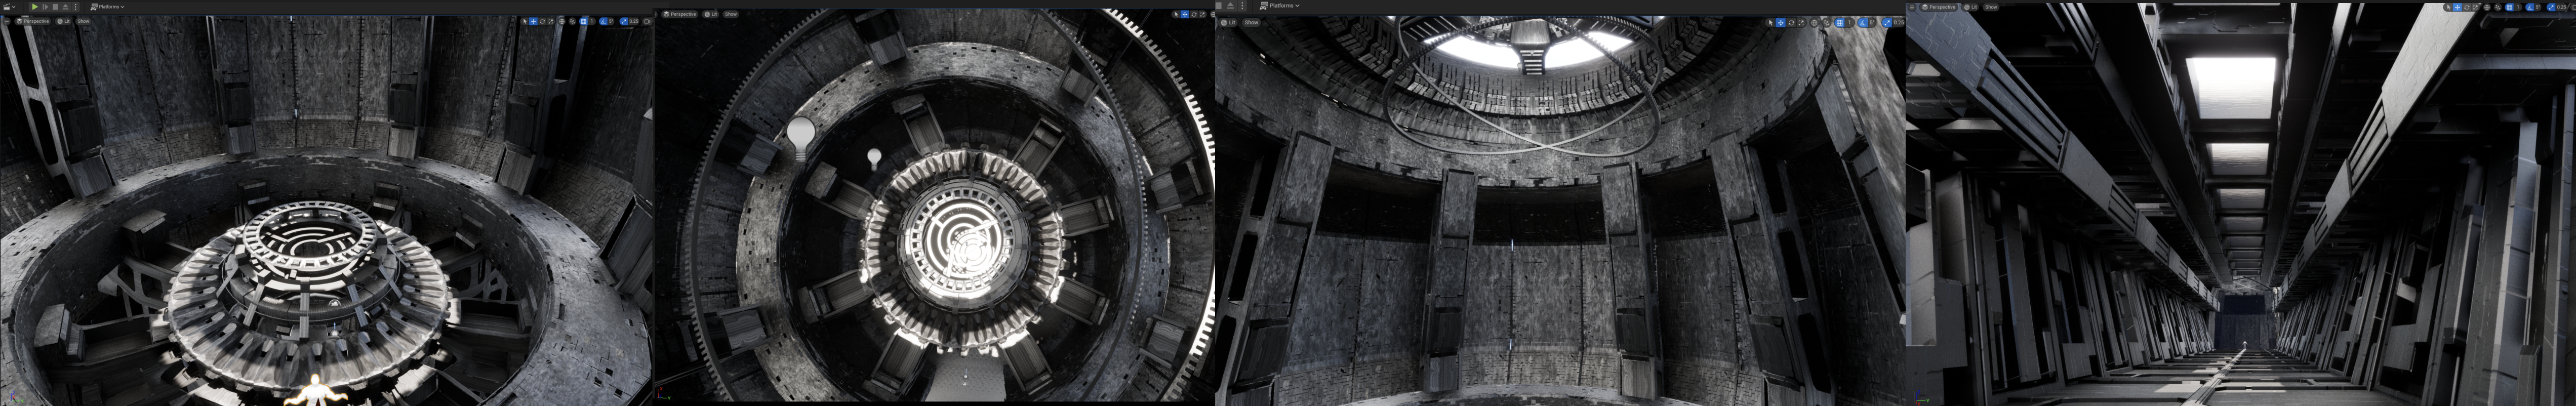Screen dimensions: 2576x406
Task: Select Translate tool in gear platform viewport
Action: (x=534, y=21)
